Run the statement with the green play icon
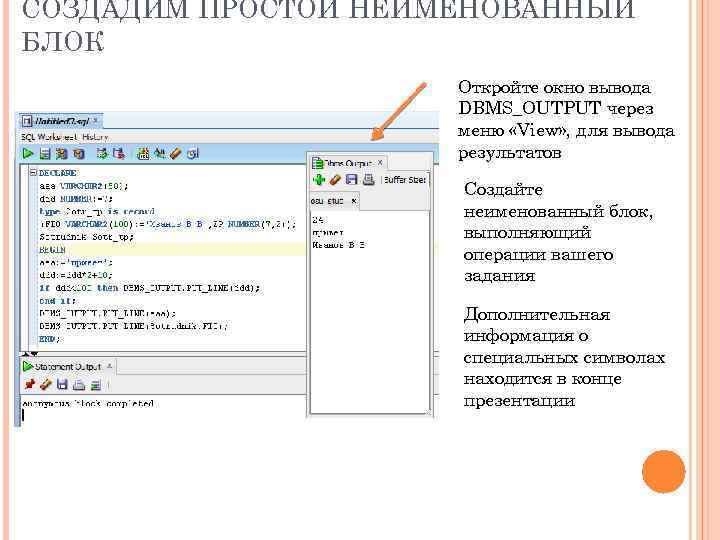Screen dimensions: 720x540 [28, 153]
